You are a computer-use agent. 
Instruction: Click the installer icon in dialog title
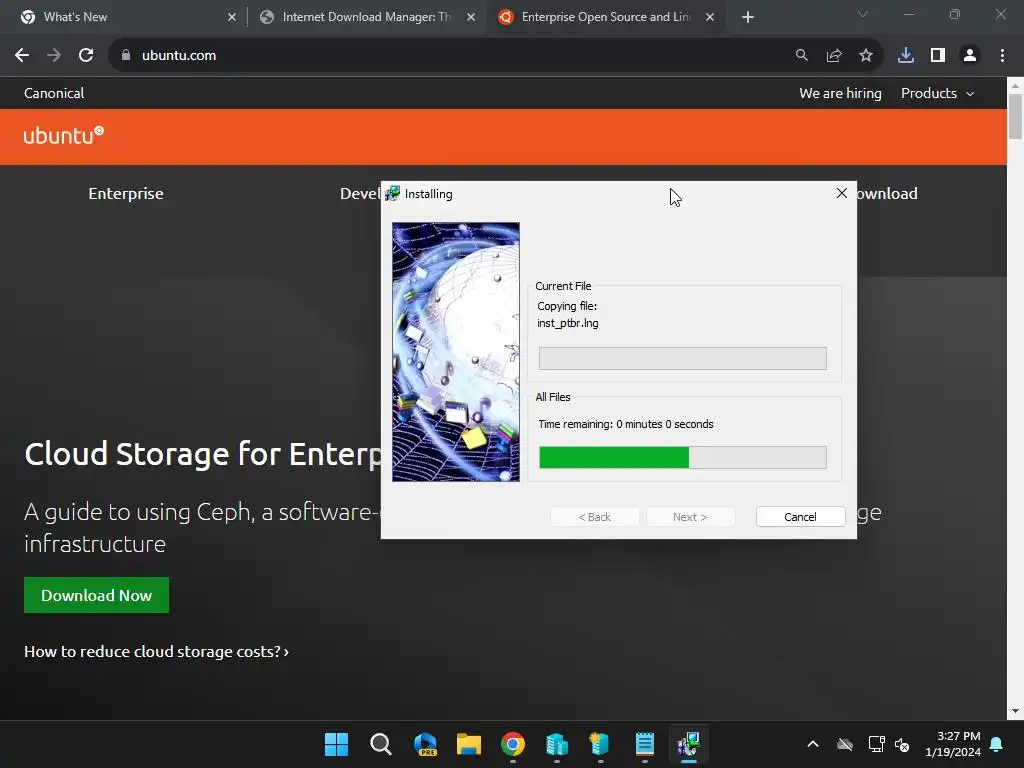point(392,194)
